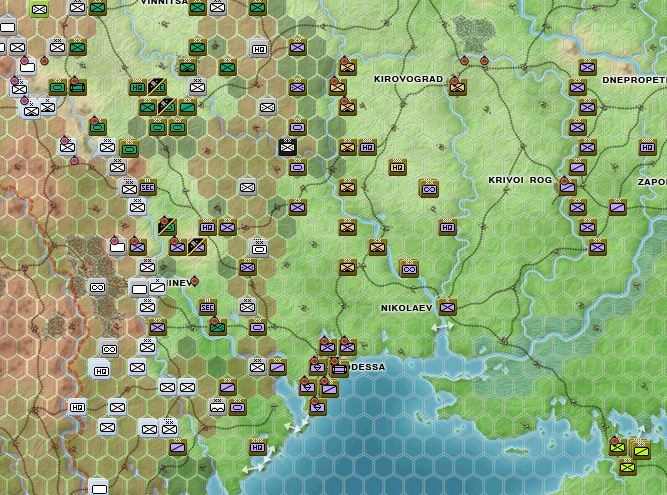Select the olive infinity-symbol counter east of the yellow HQ
This screenshot has width=667, height=495.
pos(428,189)
